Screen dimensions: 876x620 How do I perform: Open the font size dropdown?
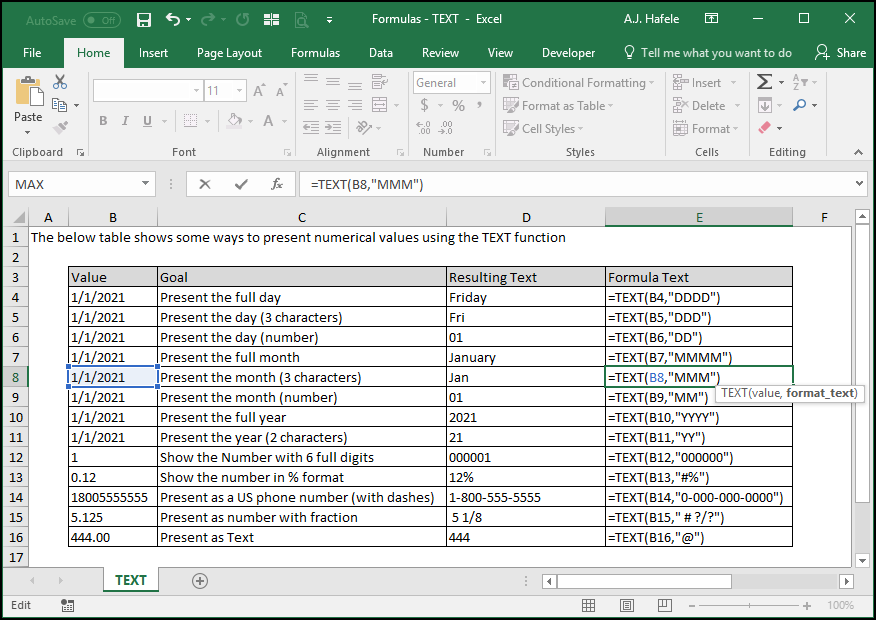[240, 90]
